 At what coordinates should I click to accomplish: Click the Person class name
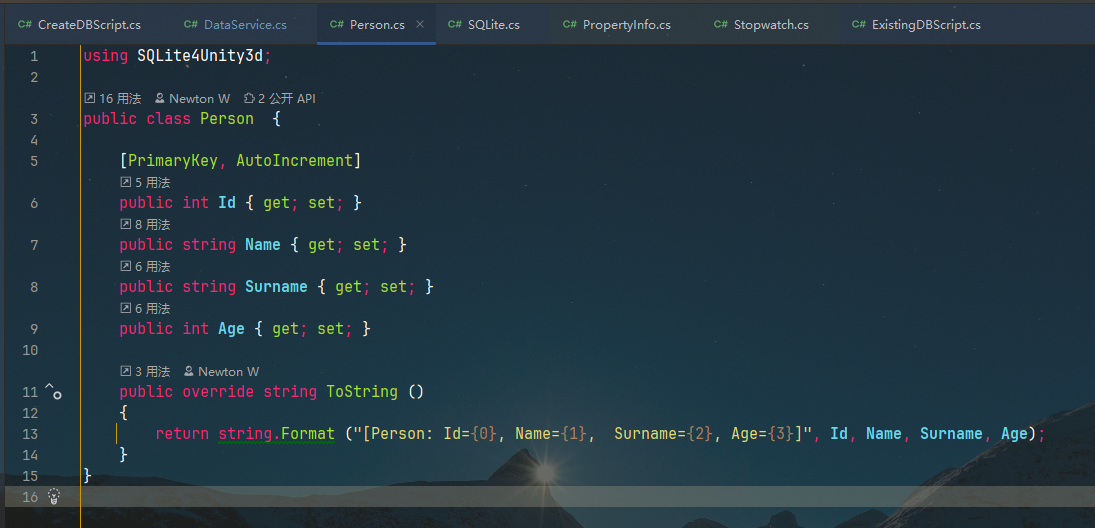(227, 119)
